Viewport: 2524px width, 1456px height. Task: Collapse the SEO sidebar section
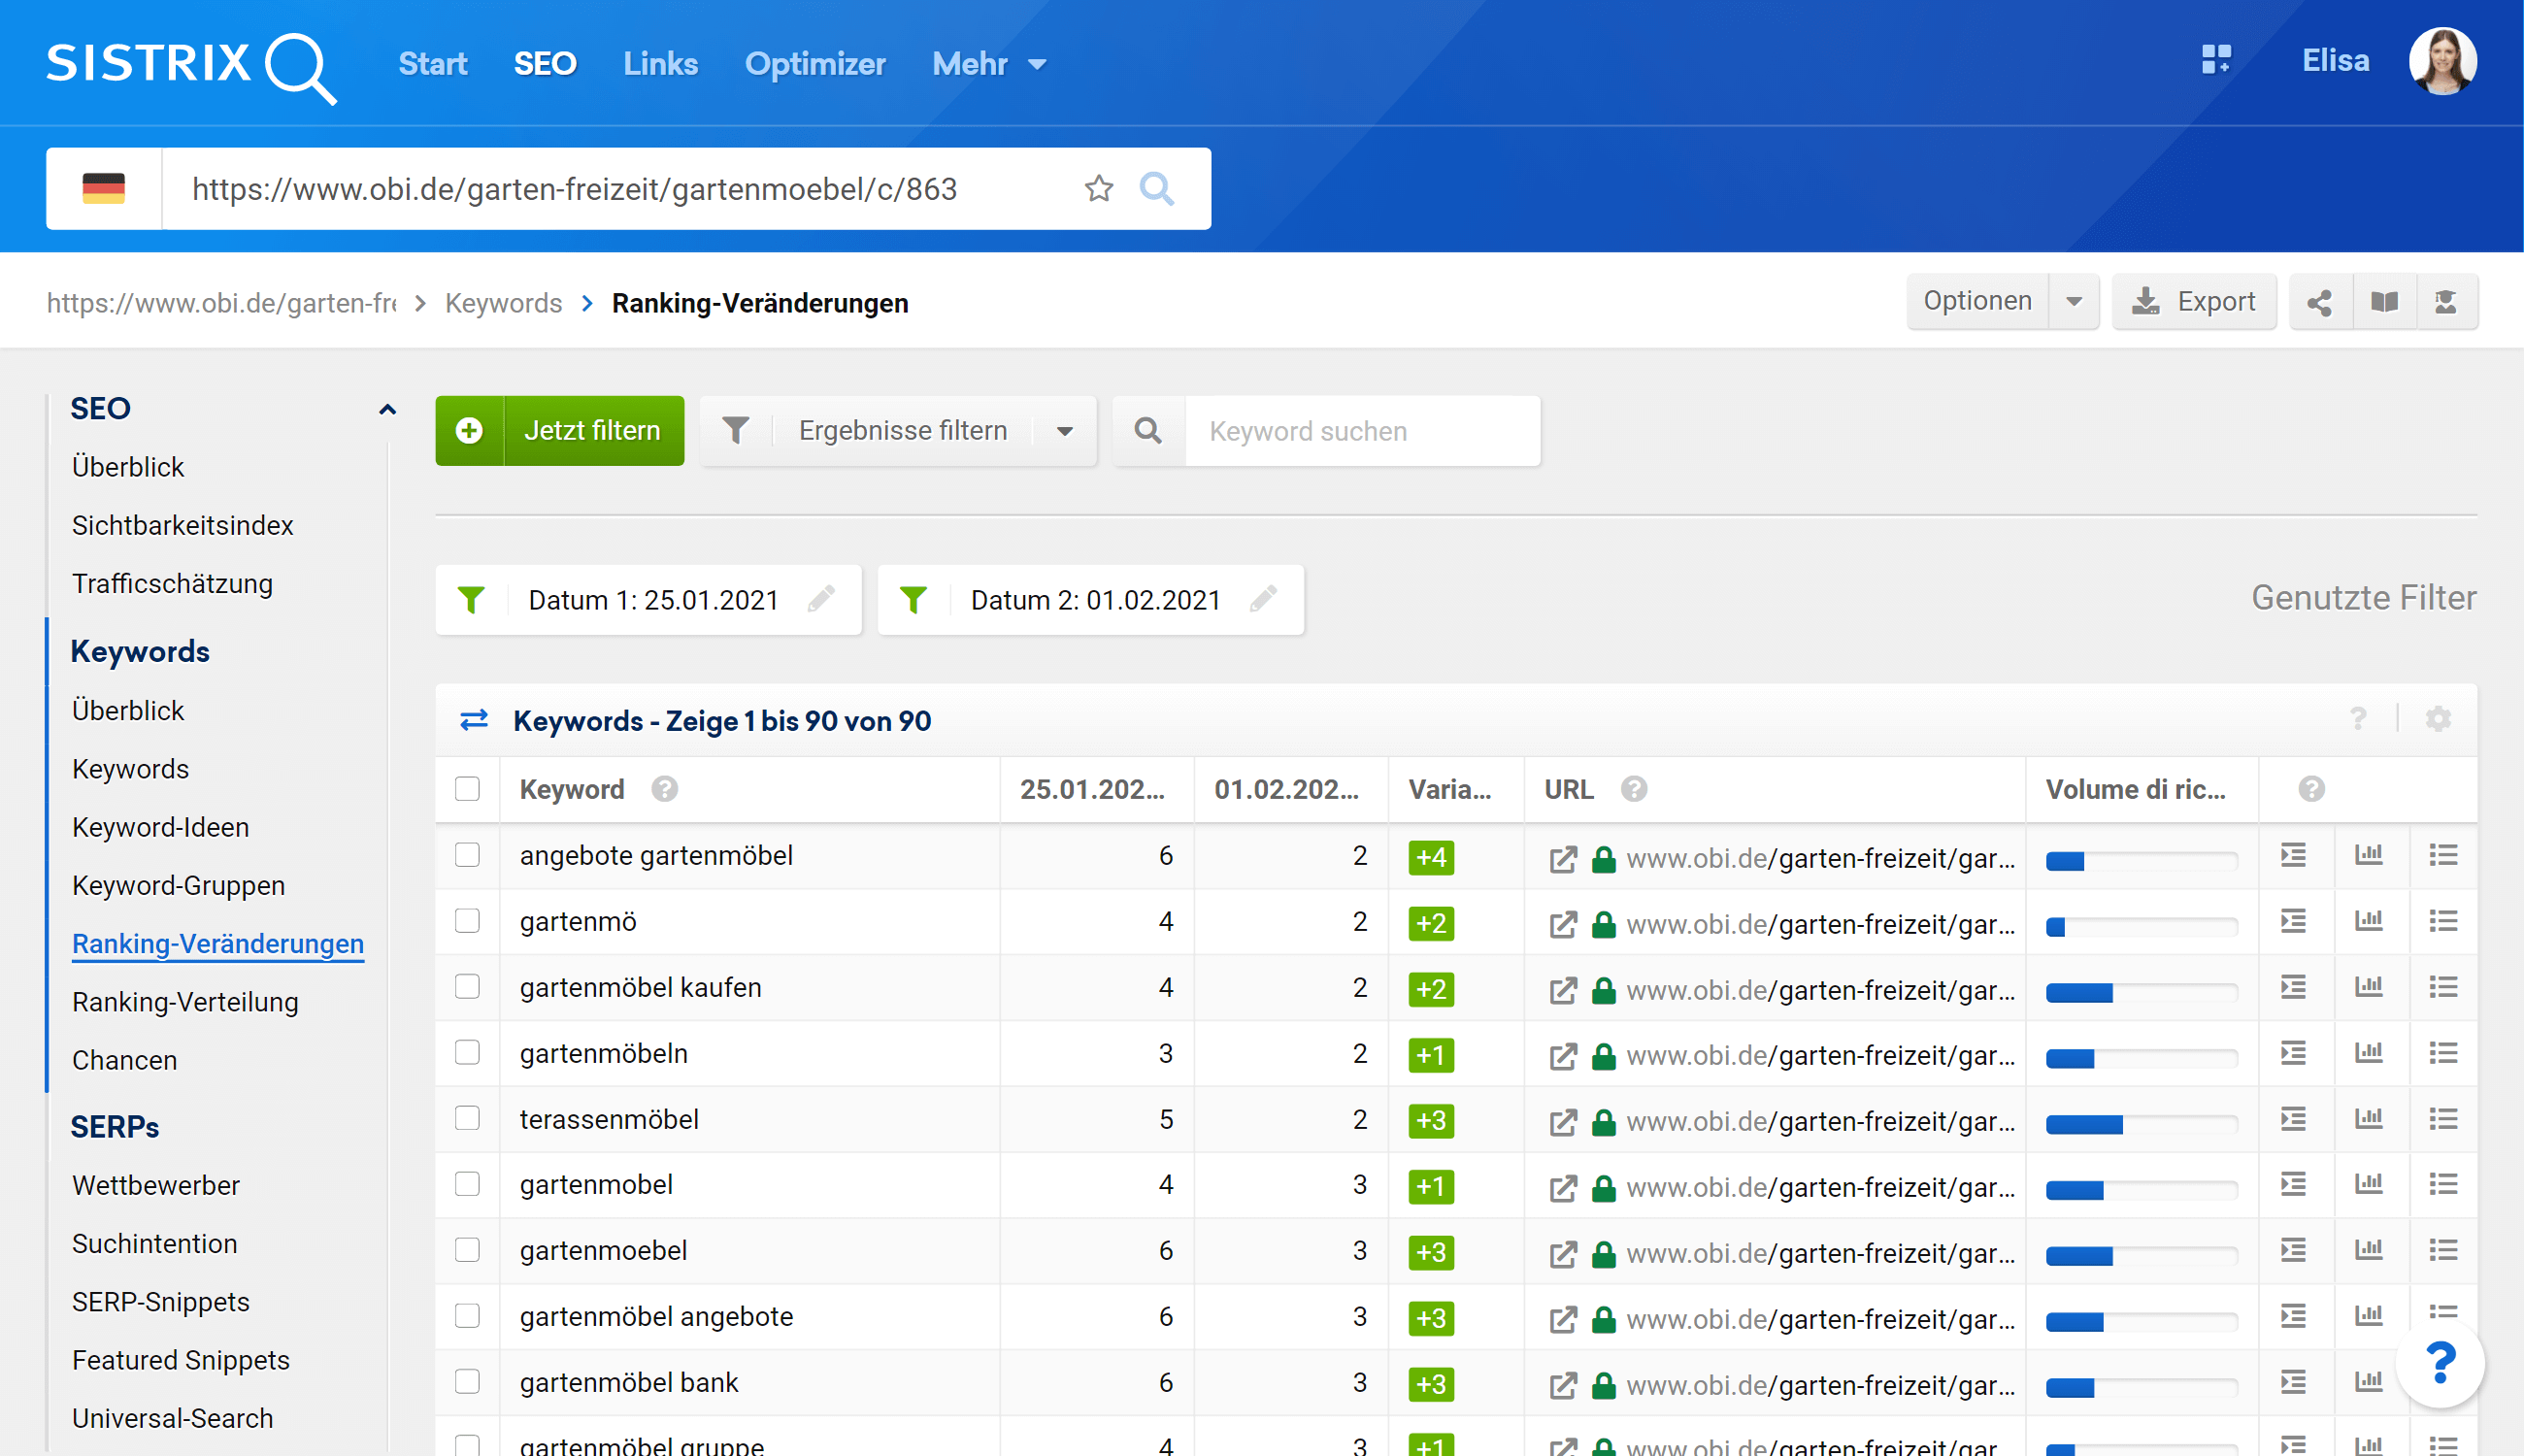click(x=387, y=409)
